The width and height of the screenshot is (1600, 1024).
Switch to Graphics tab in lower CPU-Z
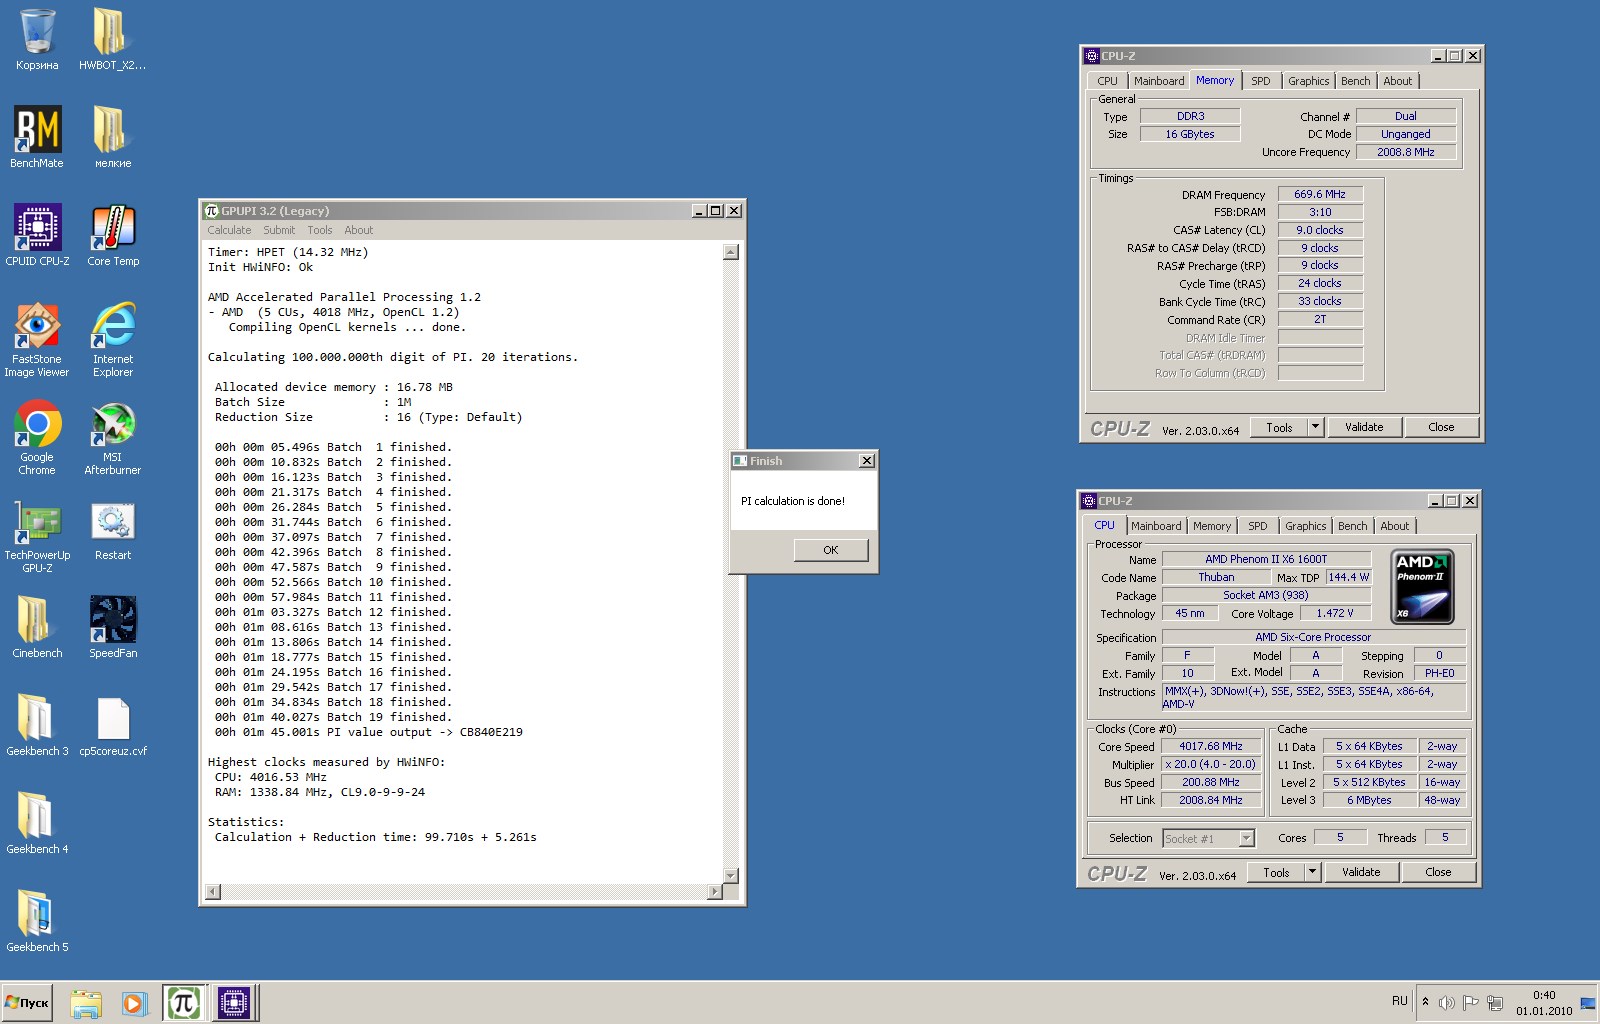point(1305,526)
